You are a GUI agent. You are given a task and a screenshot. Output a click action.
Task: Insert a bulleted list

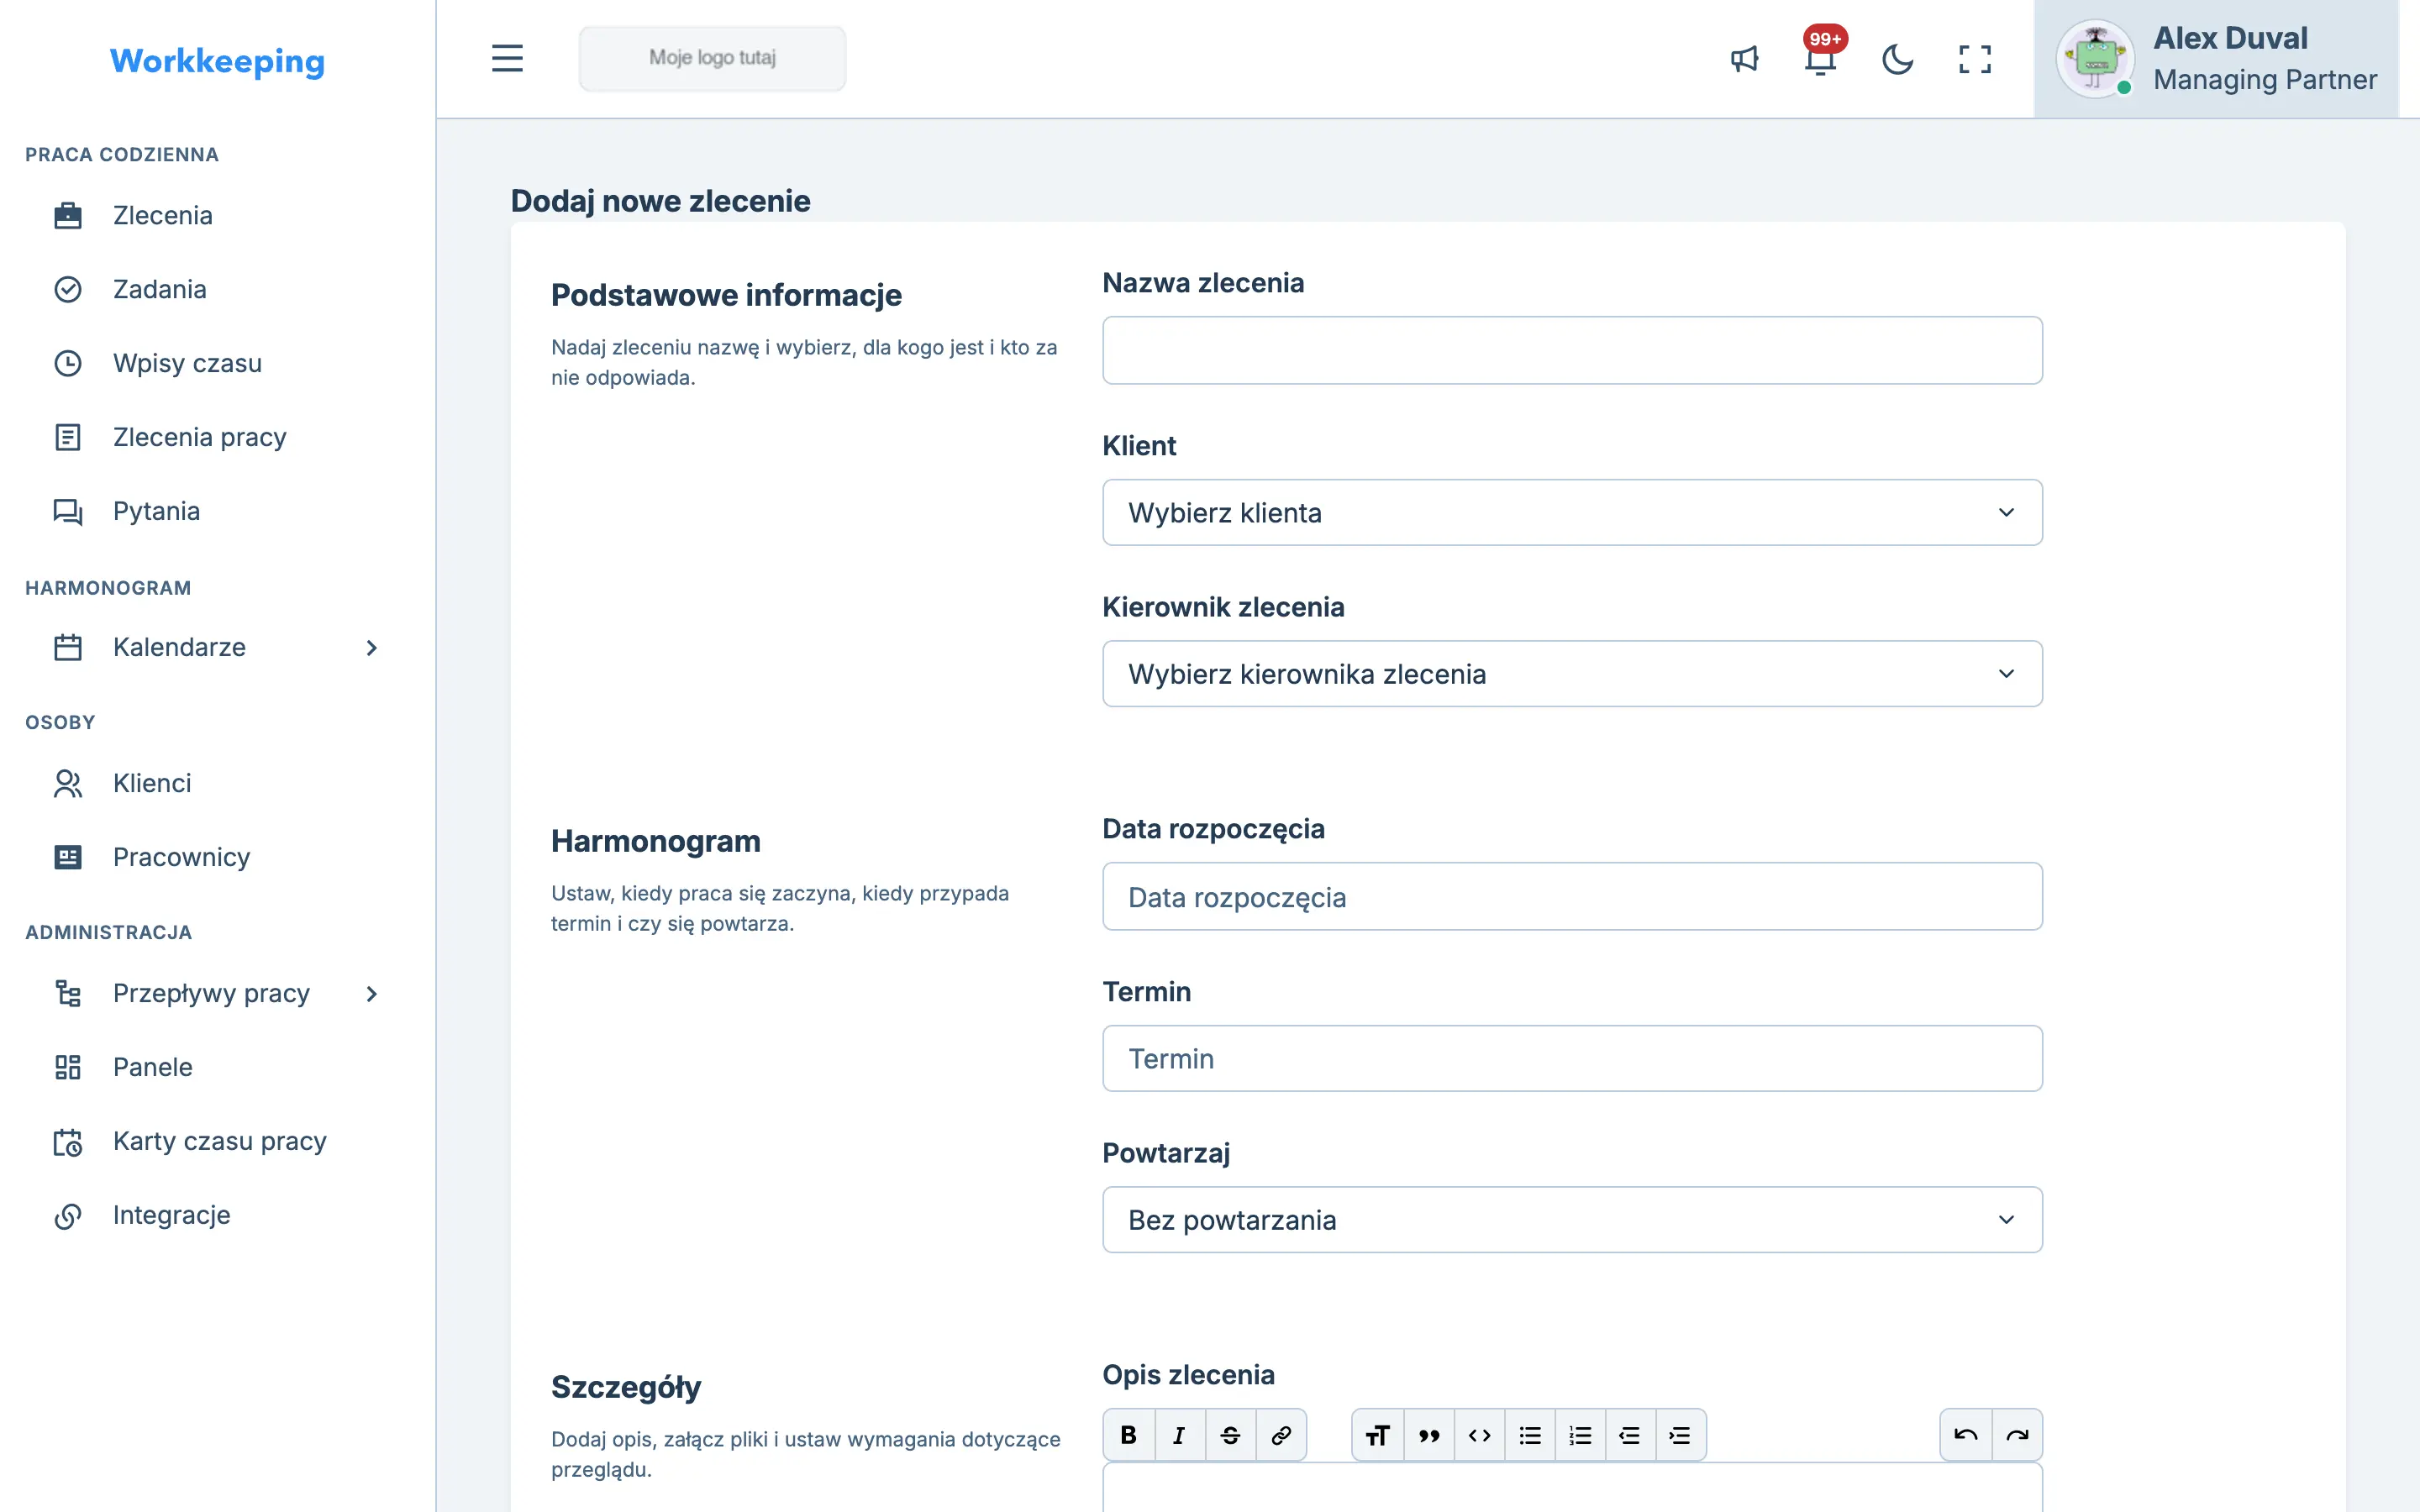point(1530,1435)
